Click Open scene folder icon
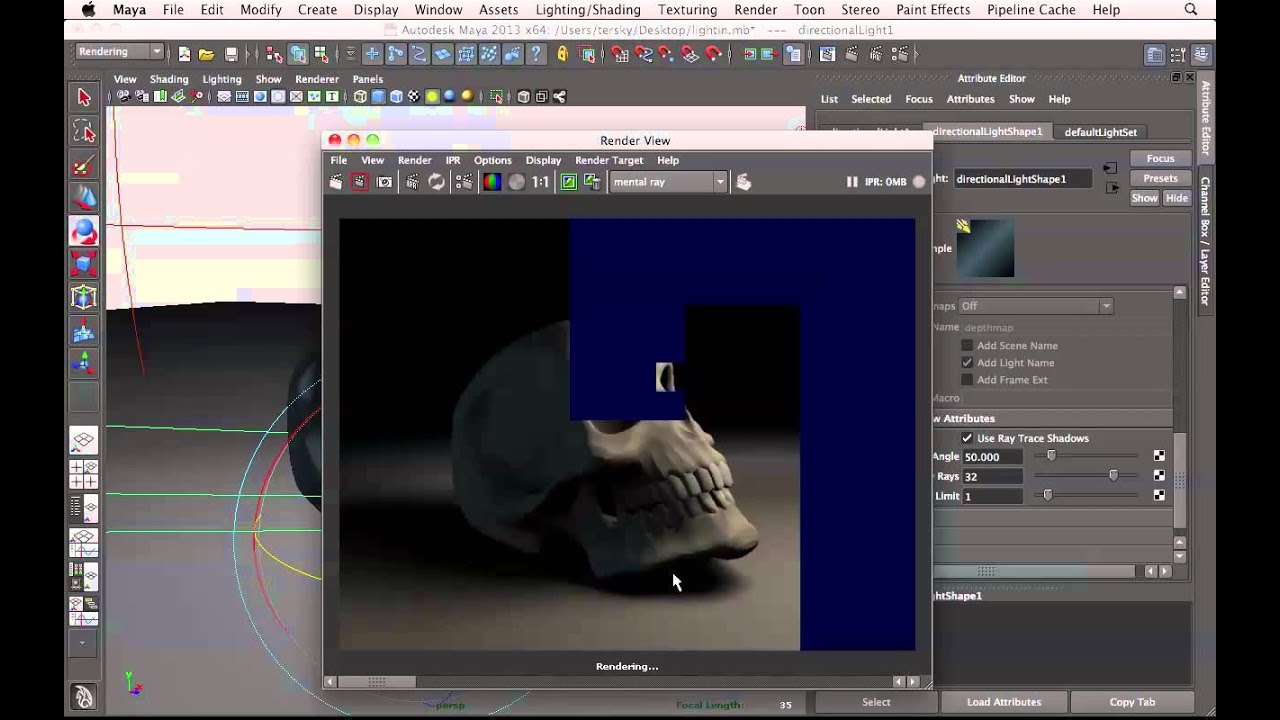Viewport: 1280px width, 720px height. tap(206, 54)
